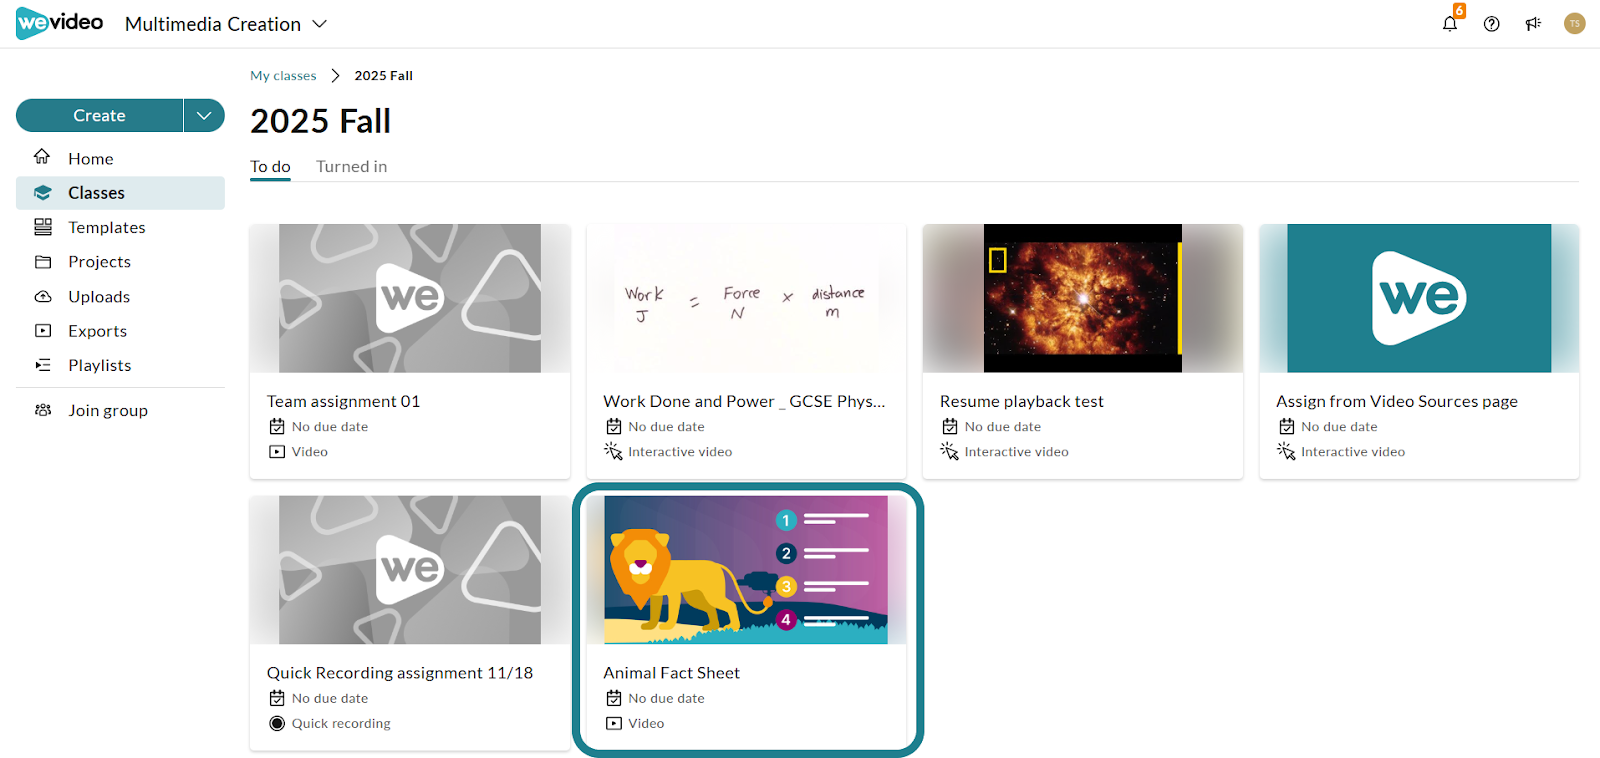Click 'Resume playback test' title
Image resolution: width=1600 pixels, height=758 pixels.
tap(1022, 401)
